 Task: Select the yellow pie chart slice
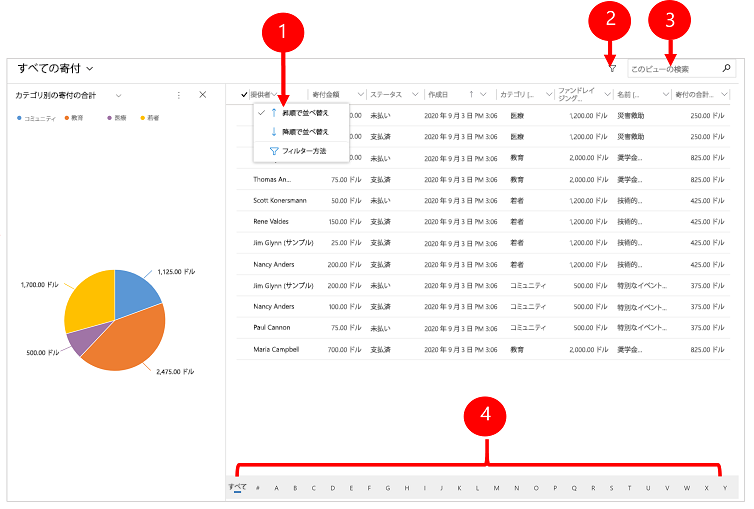[x=91, y=300]
